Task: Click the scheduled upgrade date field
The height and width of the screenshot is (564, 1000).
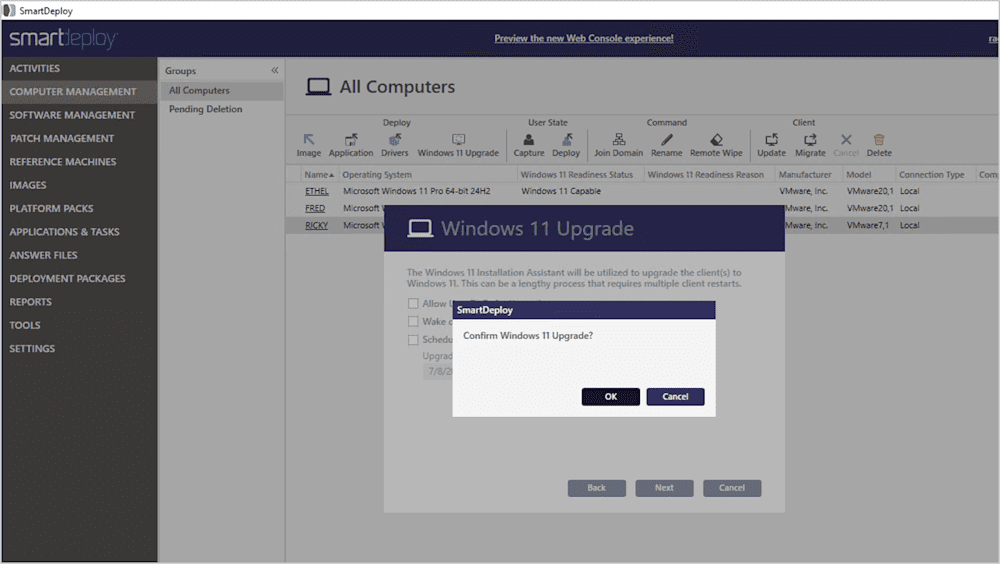Action: tap(438, 371)
